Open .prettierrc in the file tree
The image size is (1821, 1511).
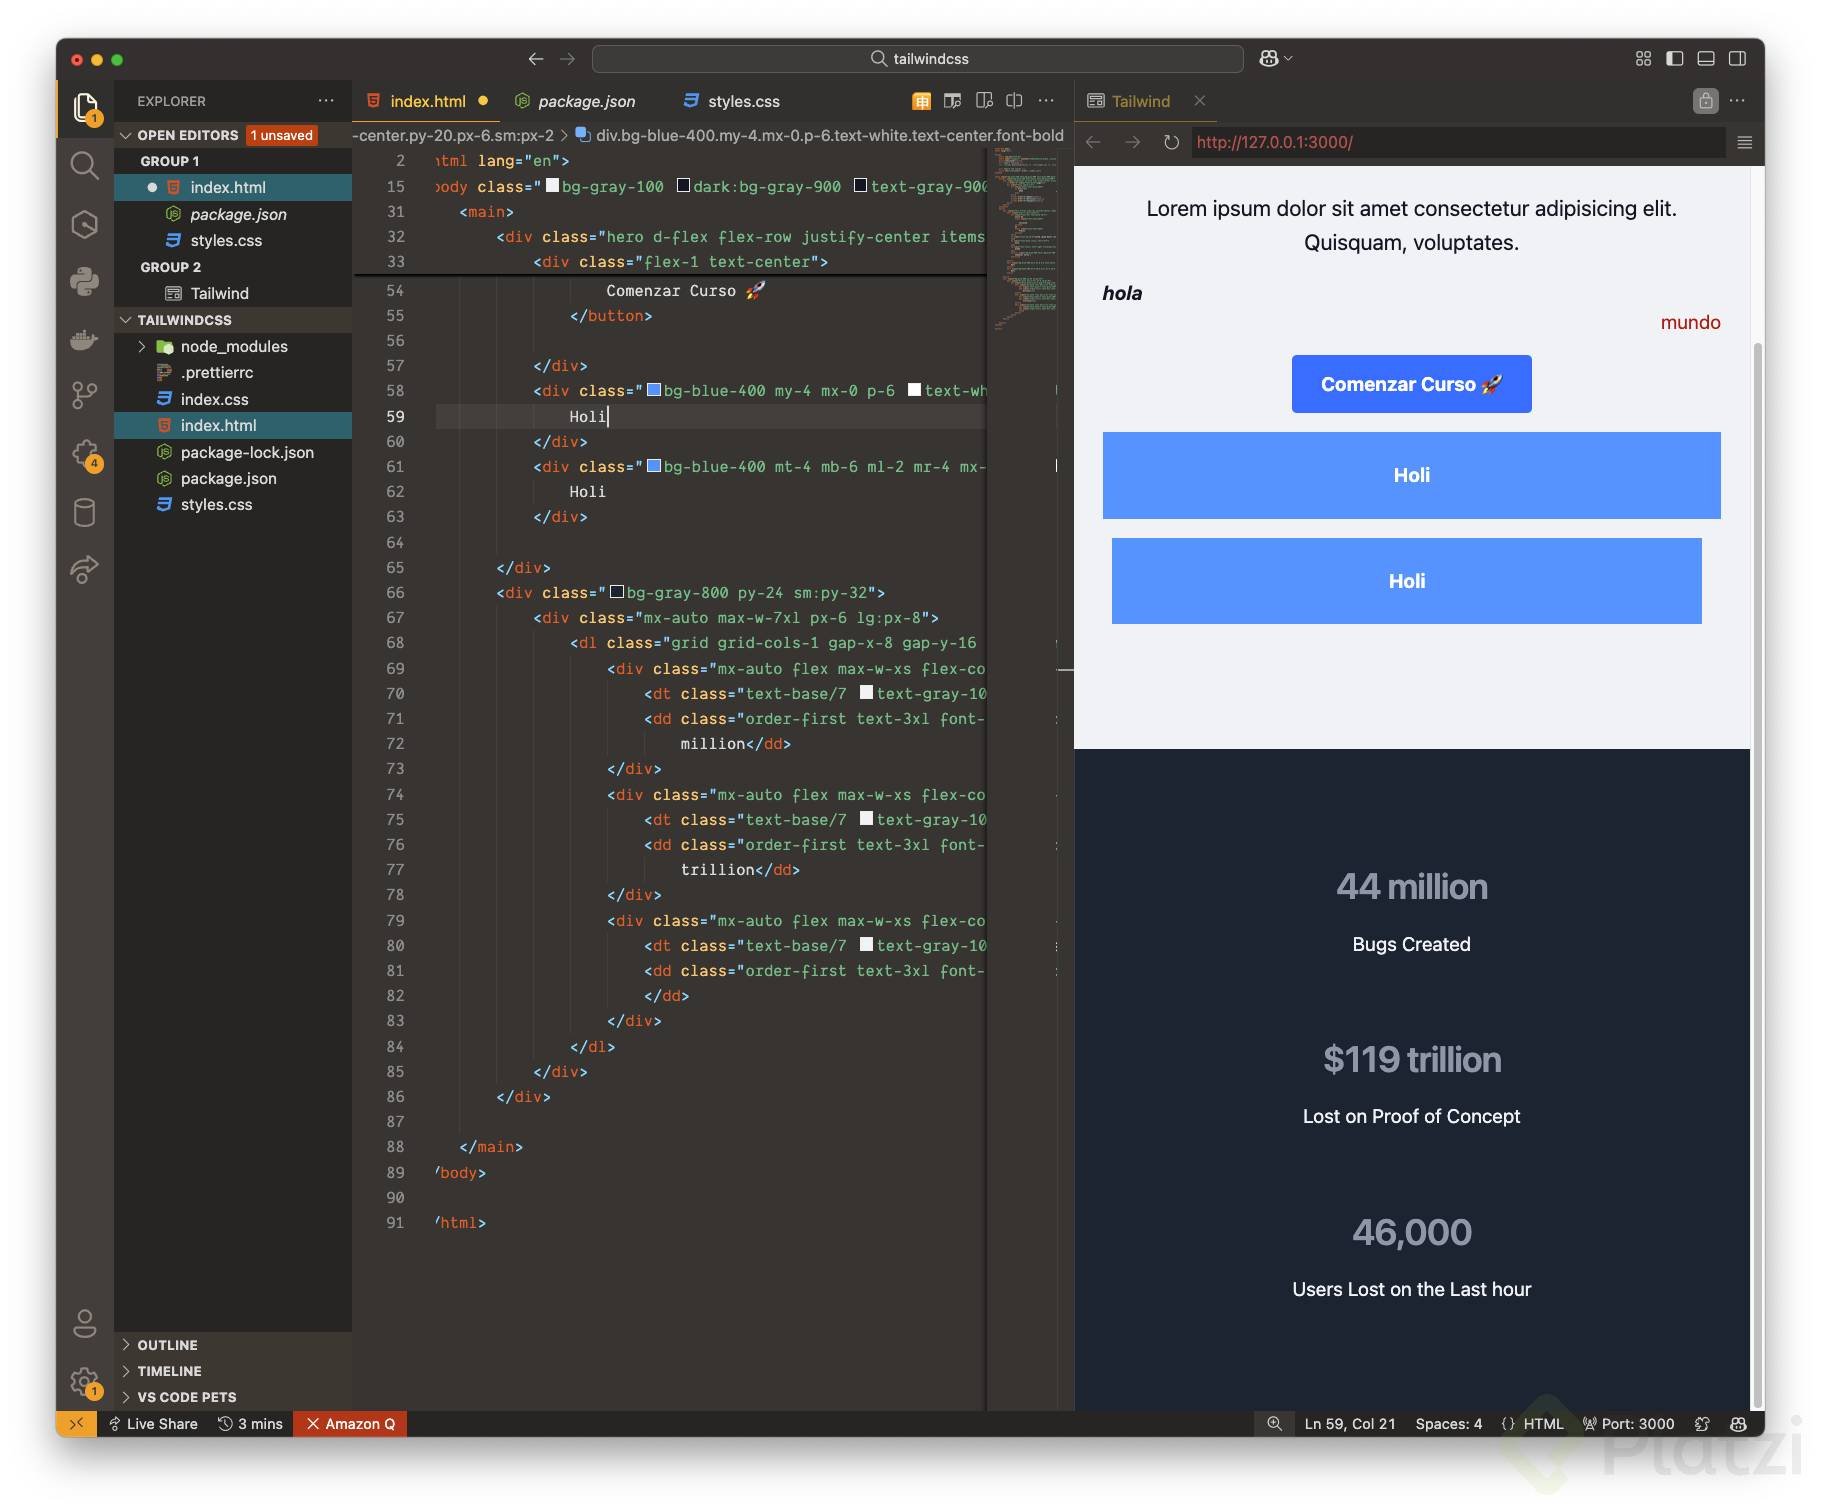pyautogui.click(x=217, y=373)
